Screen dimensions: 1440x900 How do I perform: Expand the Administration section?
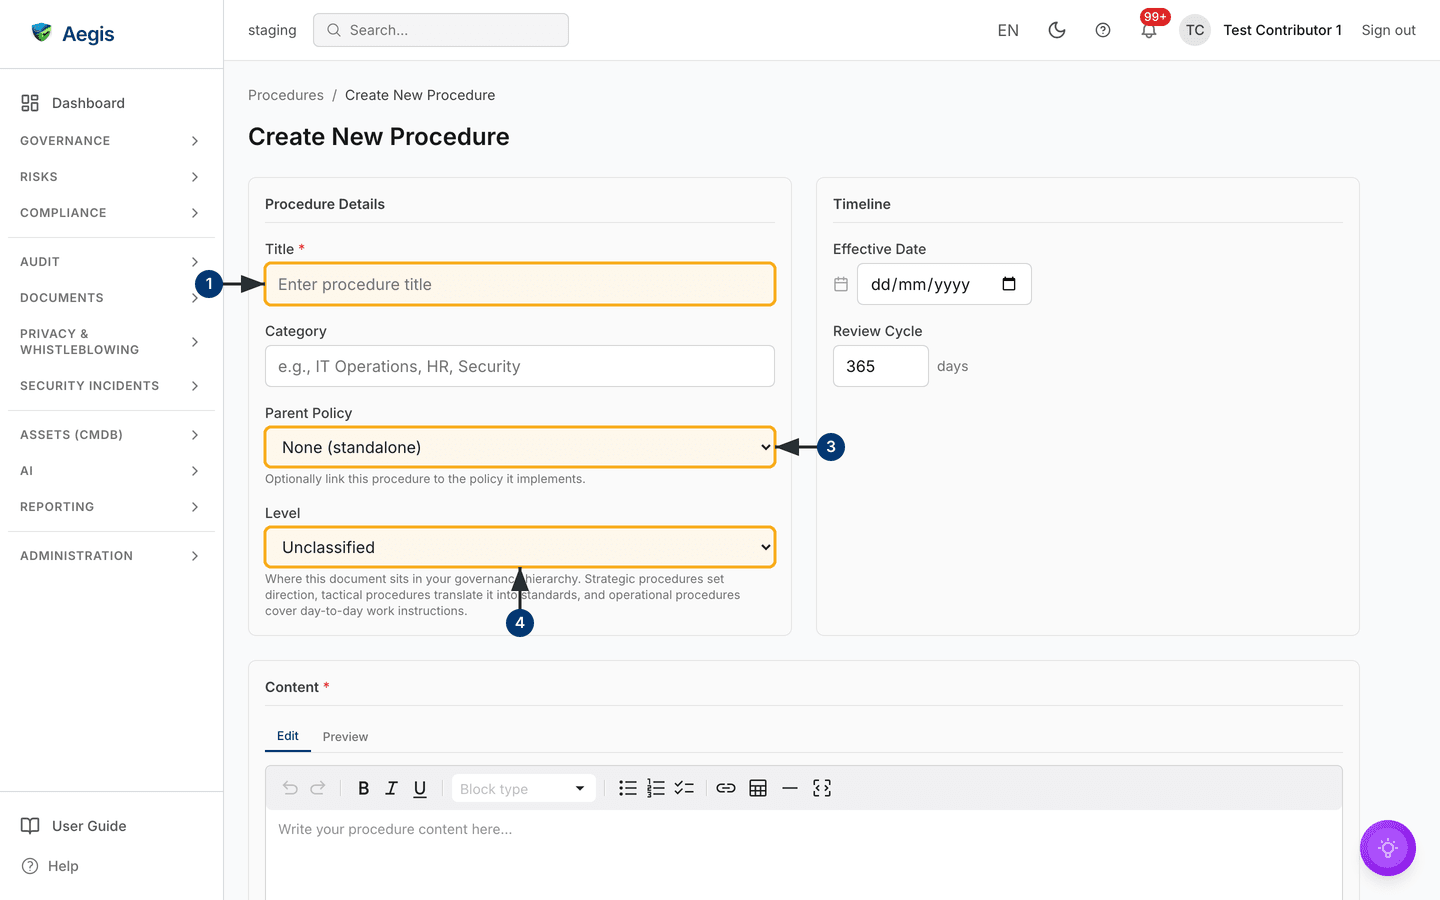[x=111, y=556]
